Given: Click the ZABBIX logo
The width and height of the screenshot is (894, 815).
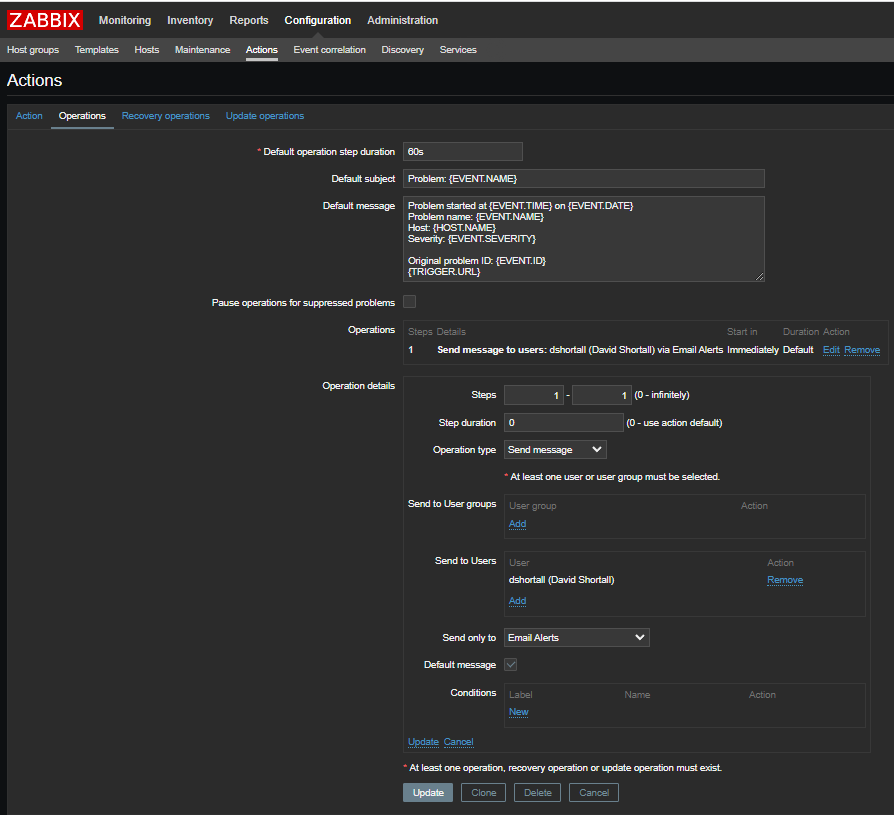Looking at the screenshot, I should click(x=45, y=20).
